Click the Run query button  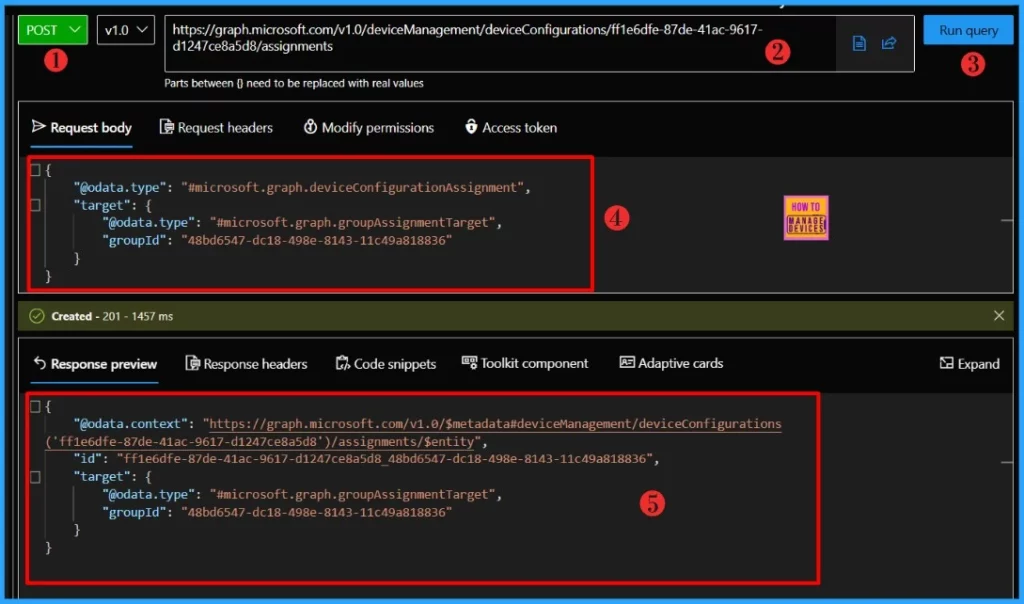click(968, 30)
